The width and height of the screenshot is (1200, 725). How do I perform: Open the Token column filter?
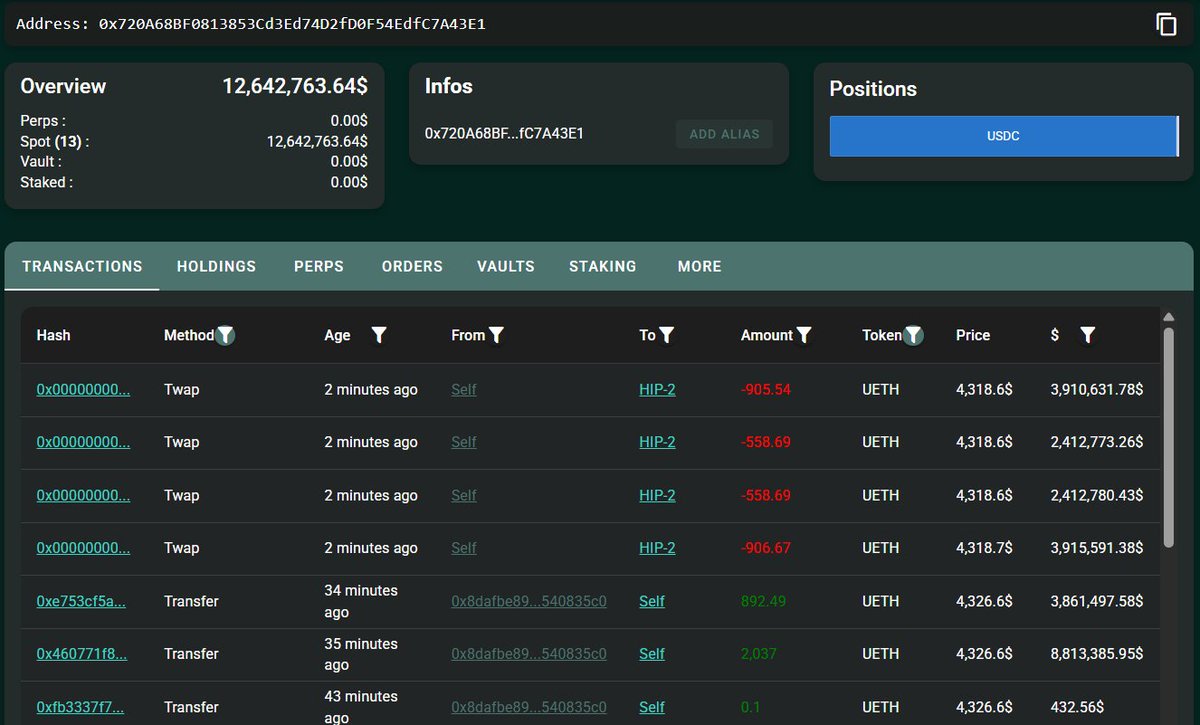click(914, 336)
